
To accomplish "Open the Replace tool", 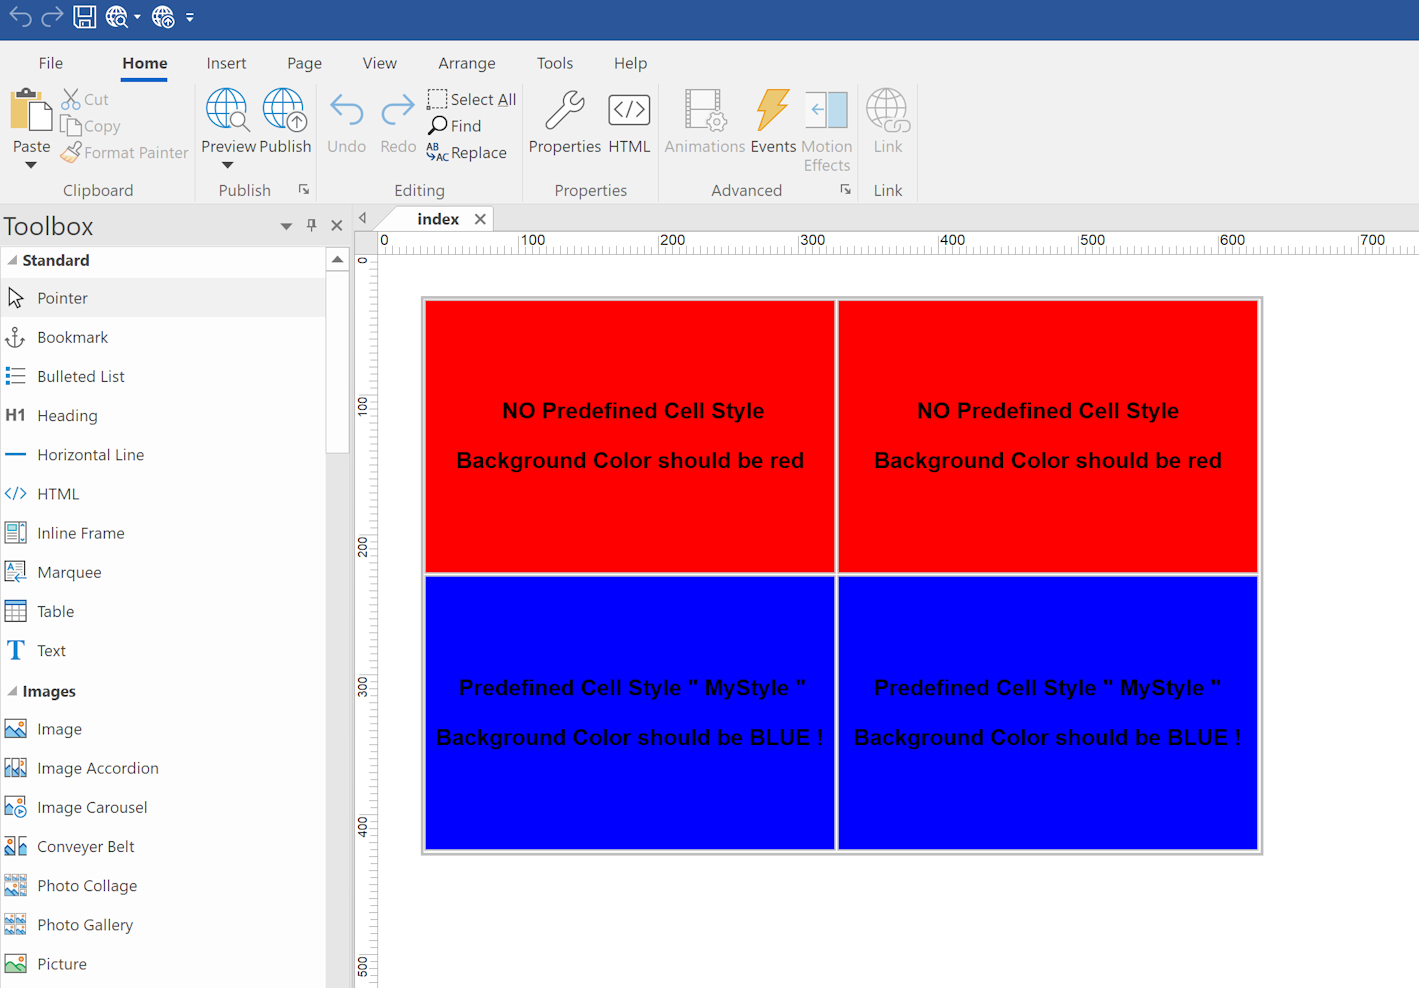I will (467, 152).
